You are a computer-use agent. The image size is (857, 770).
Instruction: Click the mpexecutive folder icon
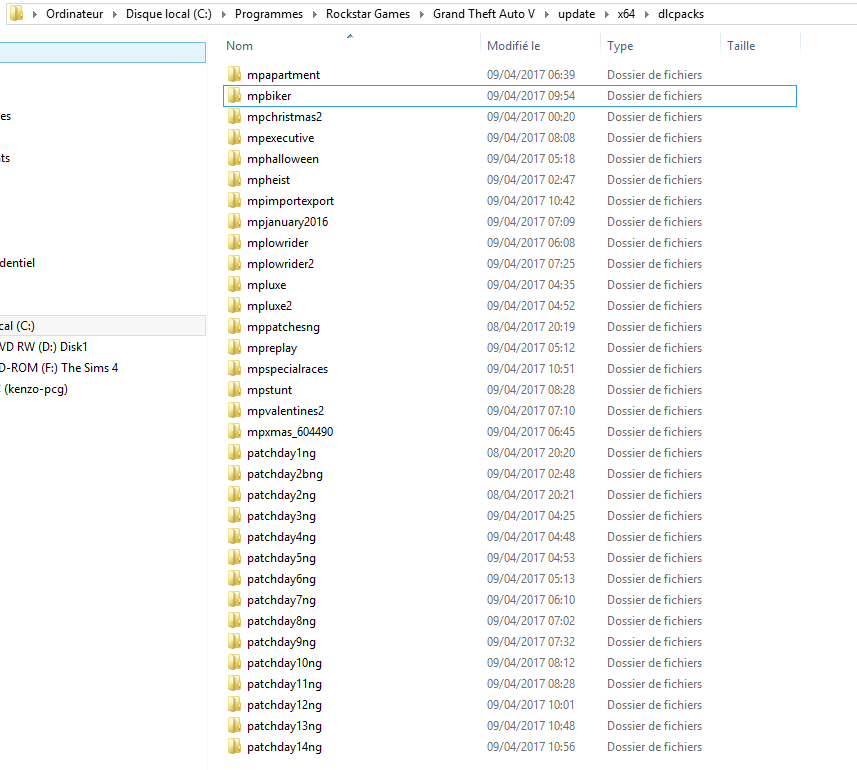[x=234, y=137]
